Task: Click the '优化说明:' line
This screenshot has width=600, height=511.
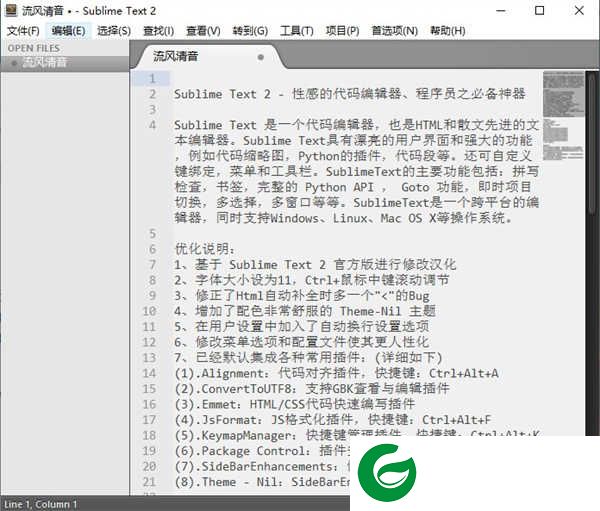Action: point(204,249)
